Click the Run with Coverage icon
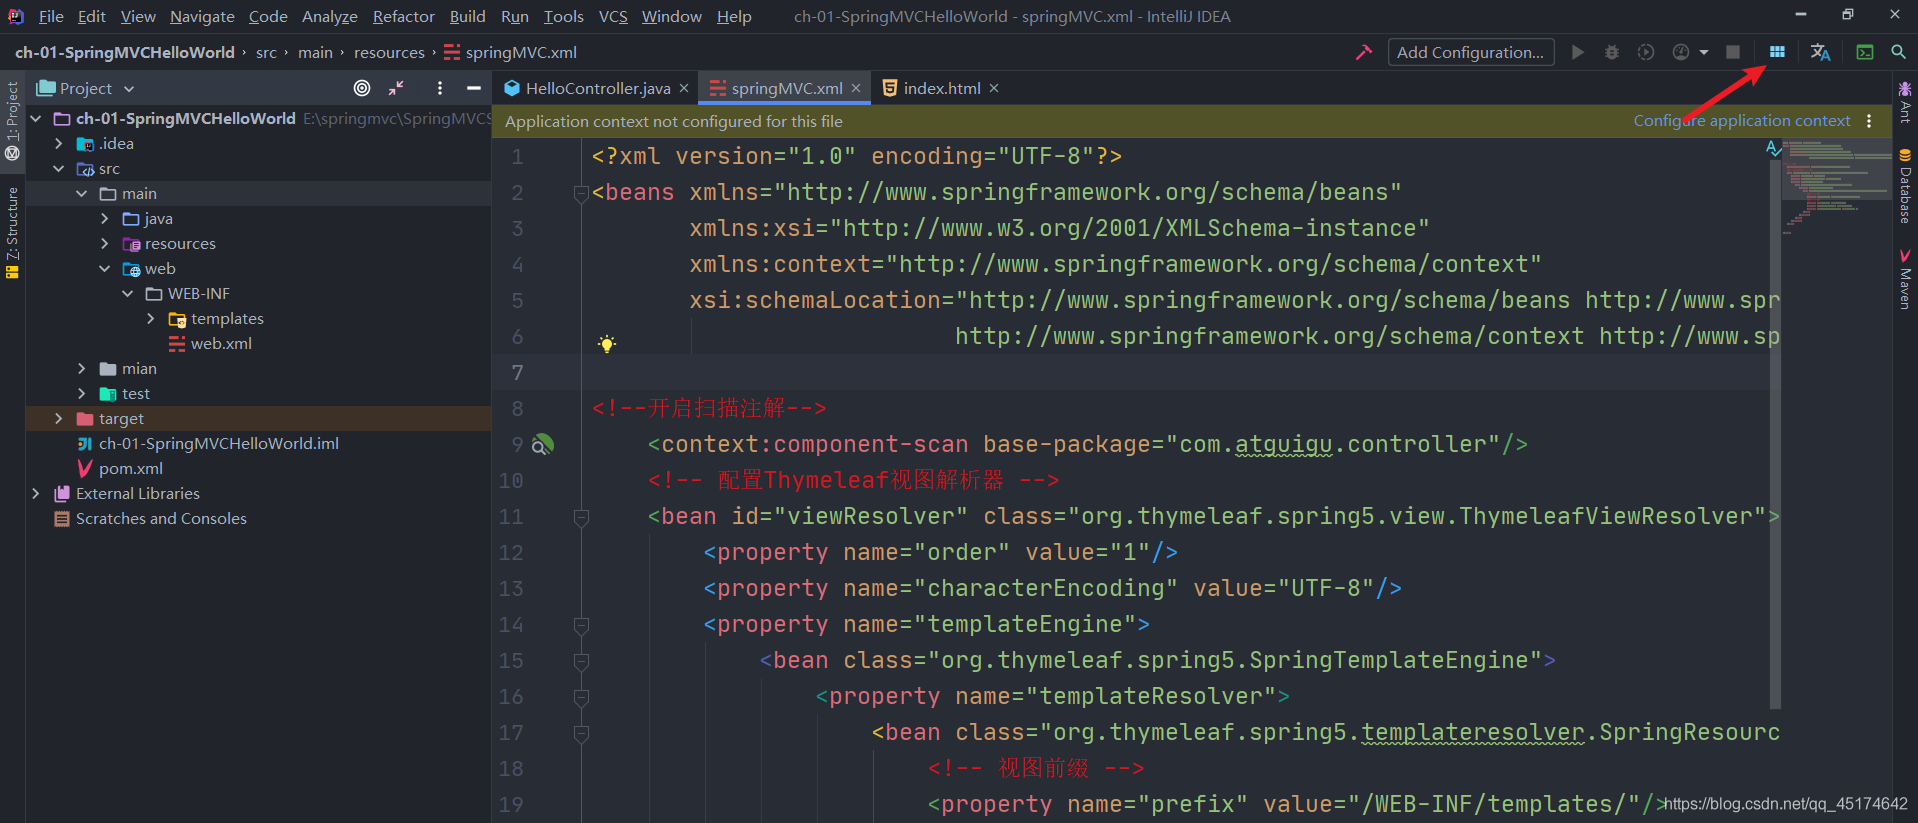 point(1645,52)
